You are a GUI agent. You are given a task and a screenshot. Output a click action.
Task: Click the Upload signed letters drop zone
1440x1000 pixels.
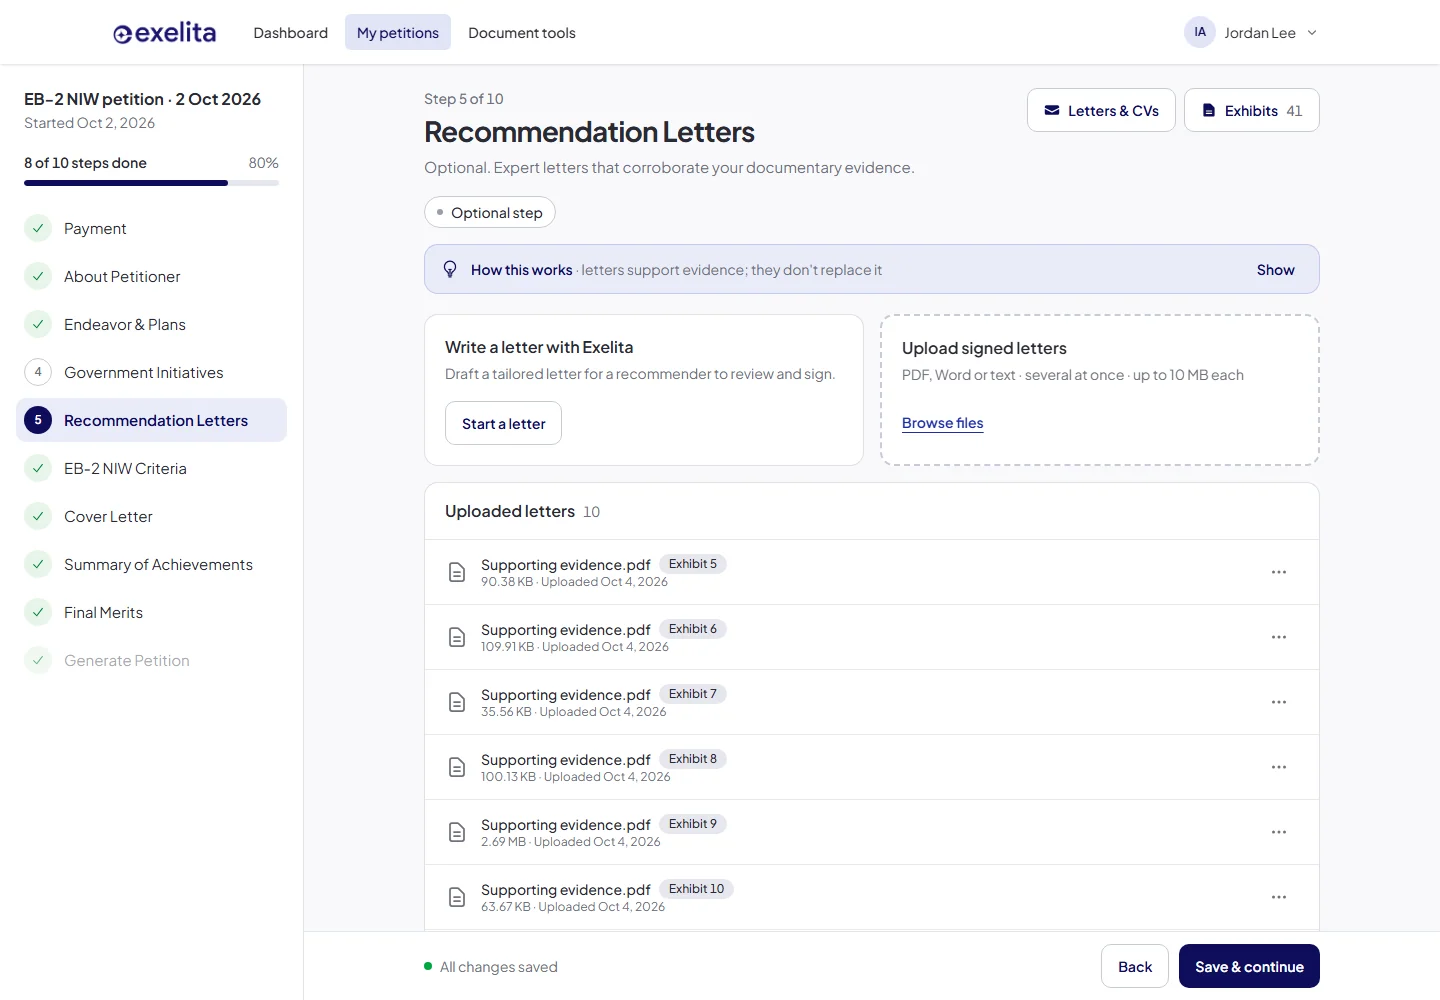[x=1100, y=390]
